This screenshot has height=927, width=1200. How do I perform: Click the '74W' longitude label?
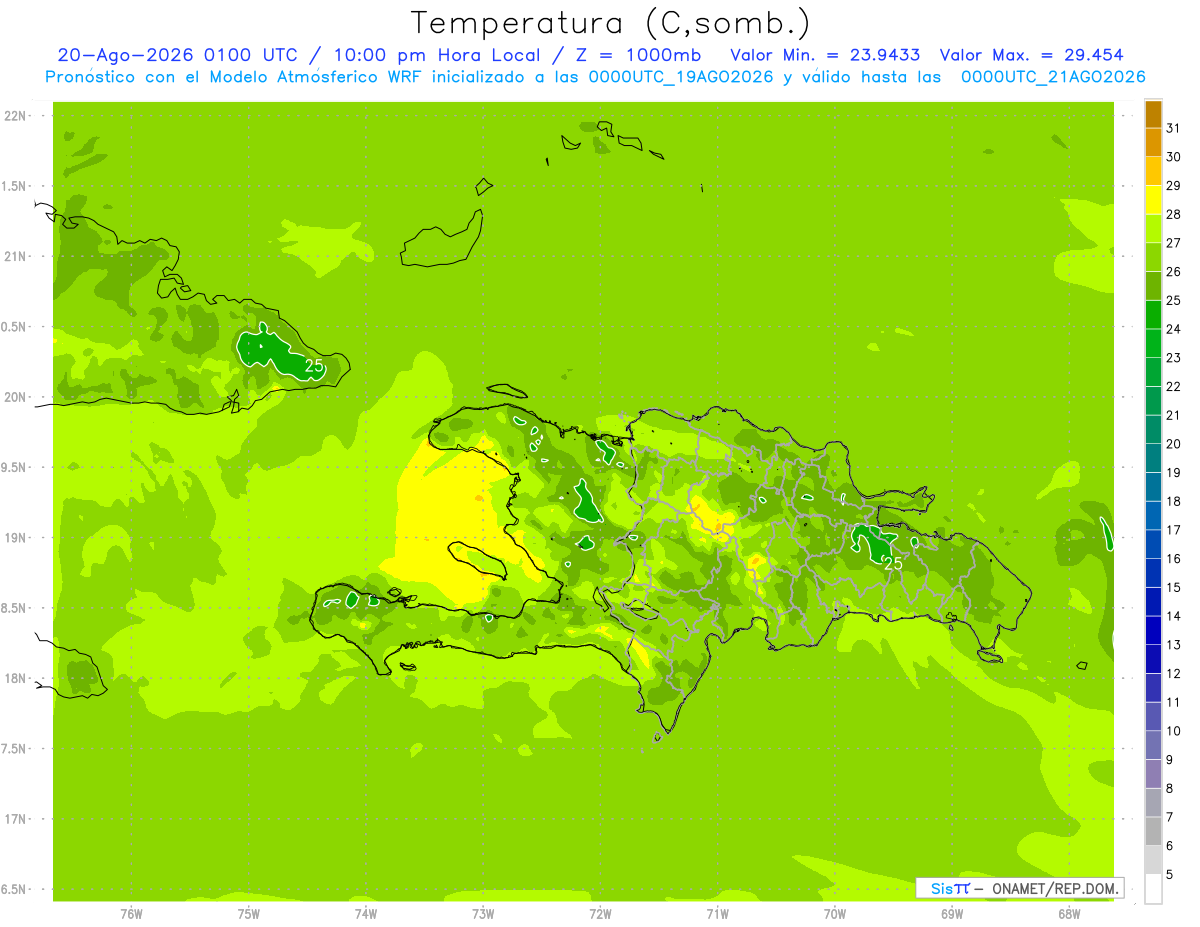tap(366, 914)
